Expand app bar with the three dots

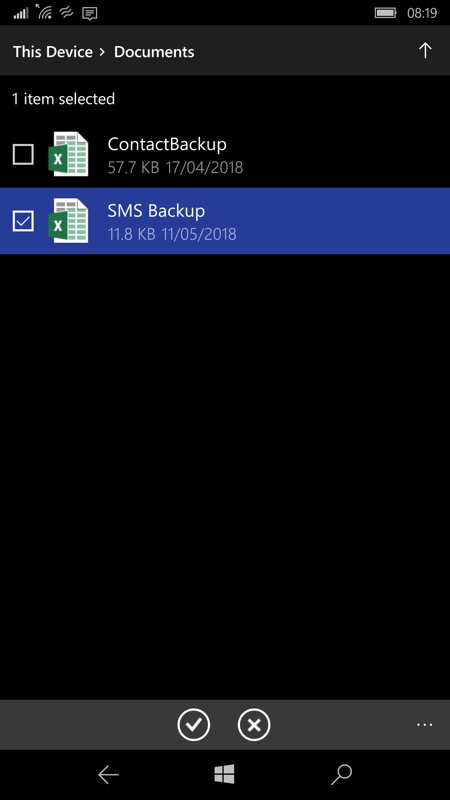pos(424,724)
